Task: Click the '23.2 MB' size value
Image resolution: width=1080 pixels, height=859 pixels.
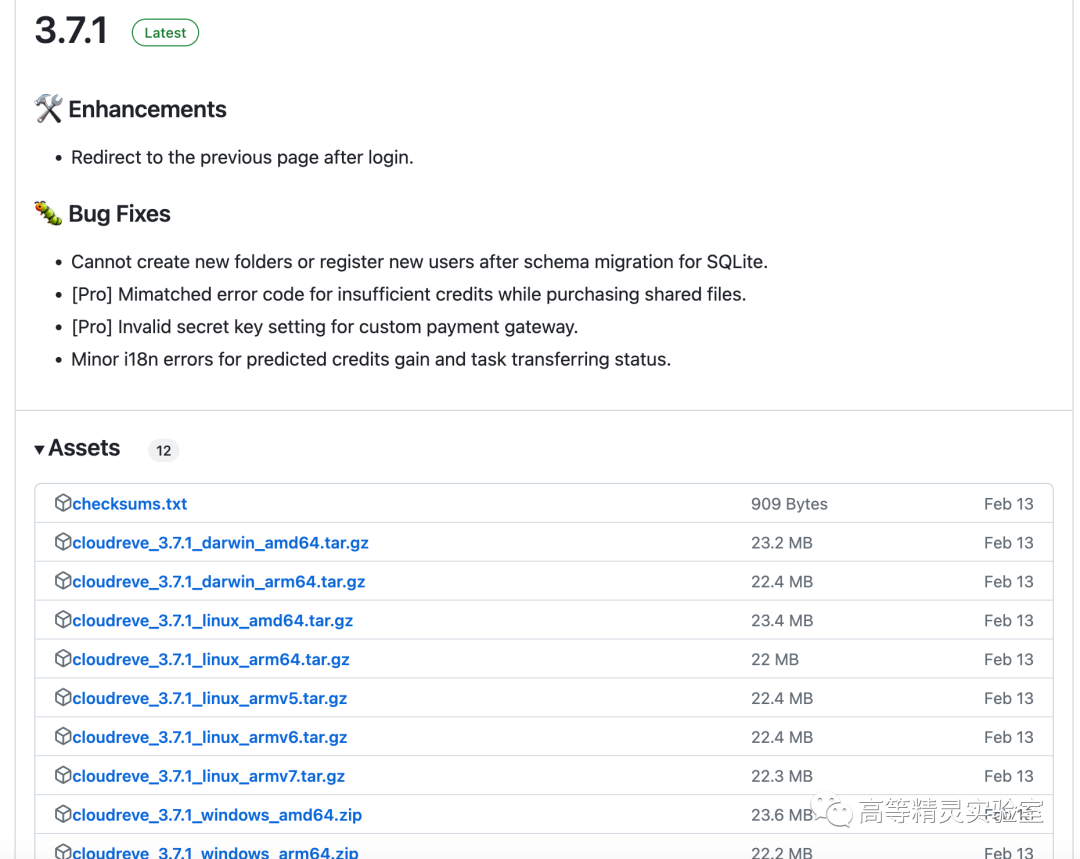Action: click(x=782, y=543)
